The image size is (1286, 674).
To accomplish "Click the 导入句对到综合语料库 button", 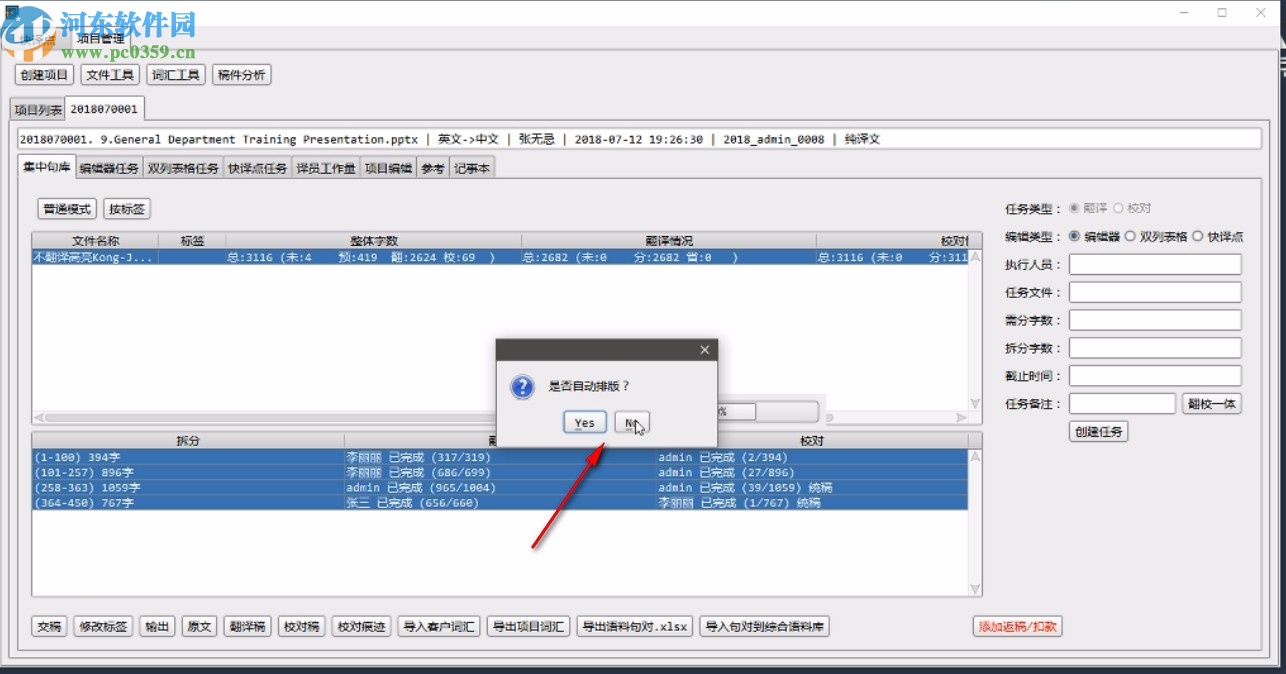I will (765, 627).
